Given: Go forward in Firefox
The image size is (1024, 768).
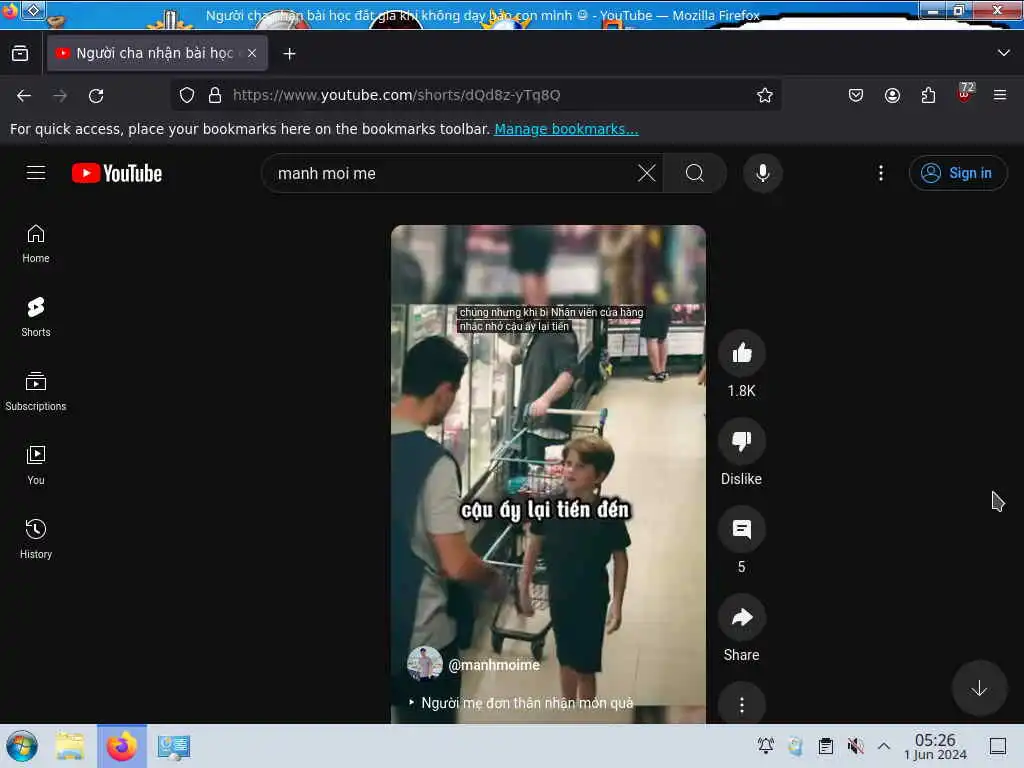Looking at the screenshot, I should pyautogui.click(x=60, y=95).
